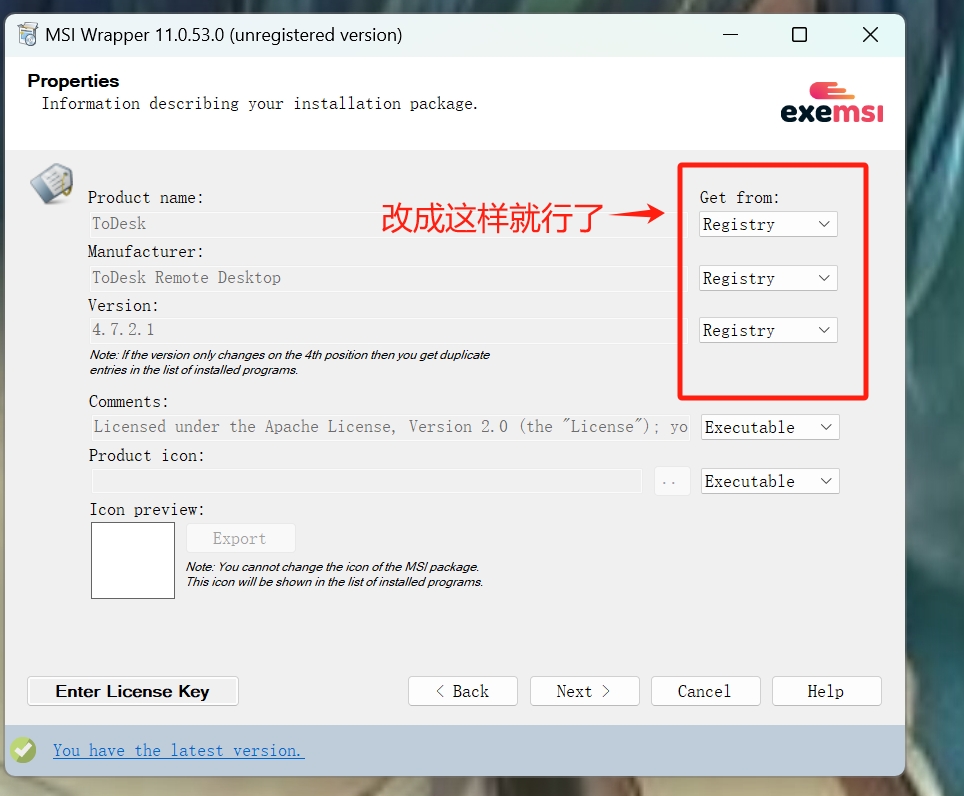Click the 'Get from:' label
The width and height of the screenshot is (964, 796).
tap(740, 198)
